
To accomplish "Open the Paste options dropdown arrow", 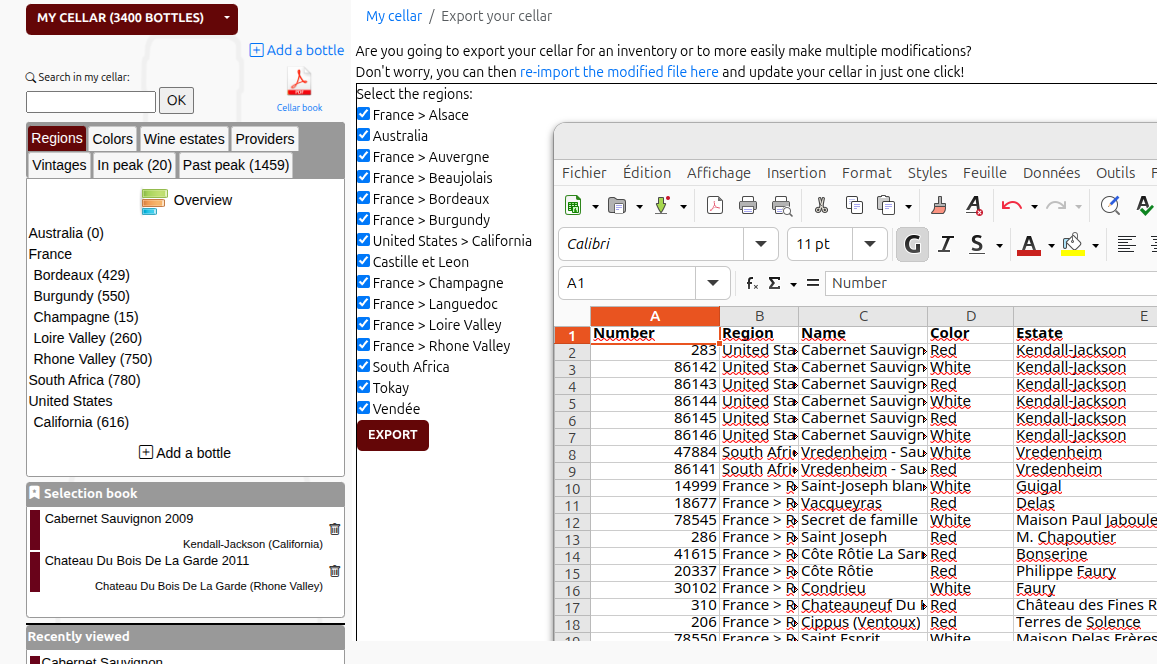I will pyautogui.click(x=908, y=205).
